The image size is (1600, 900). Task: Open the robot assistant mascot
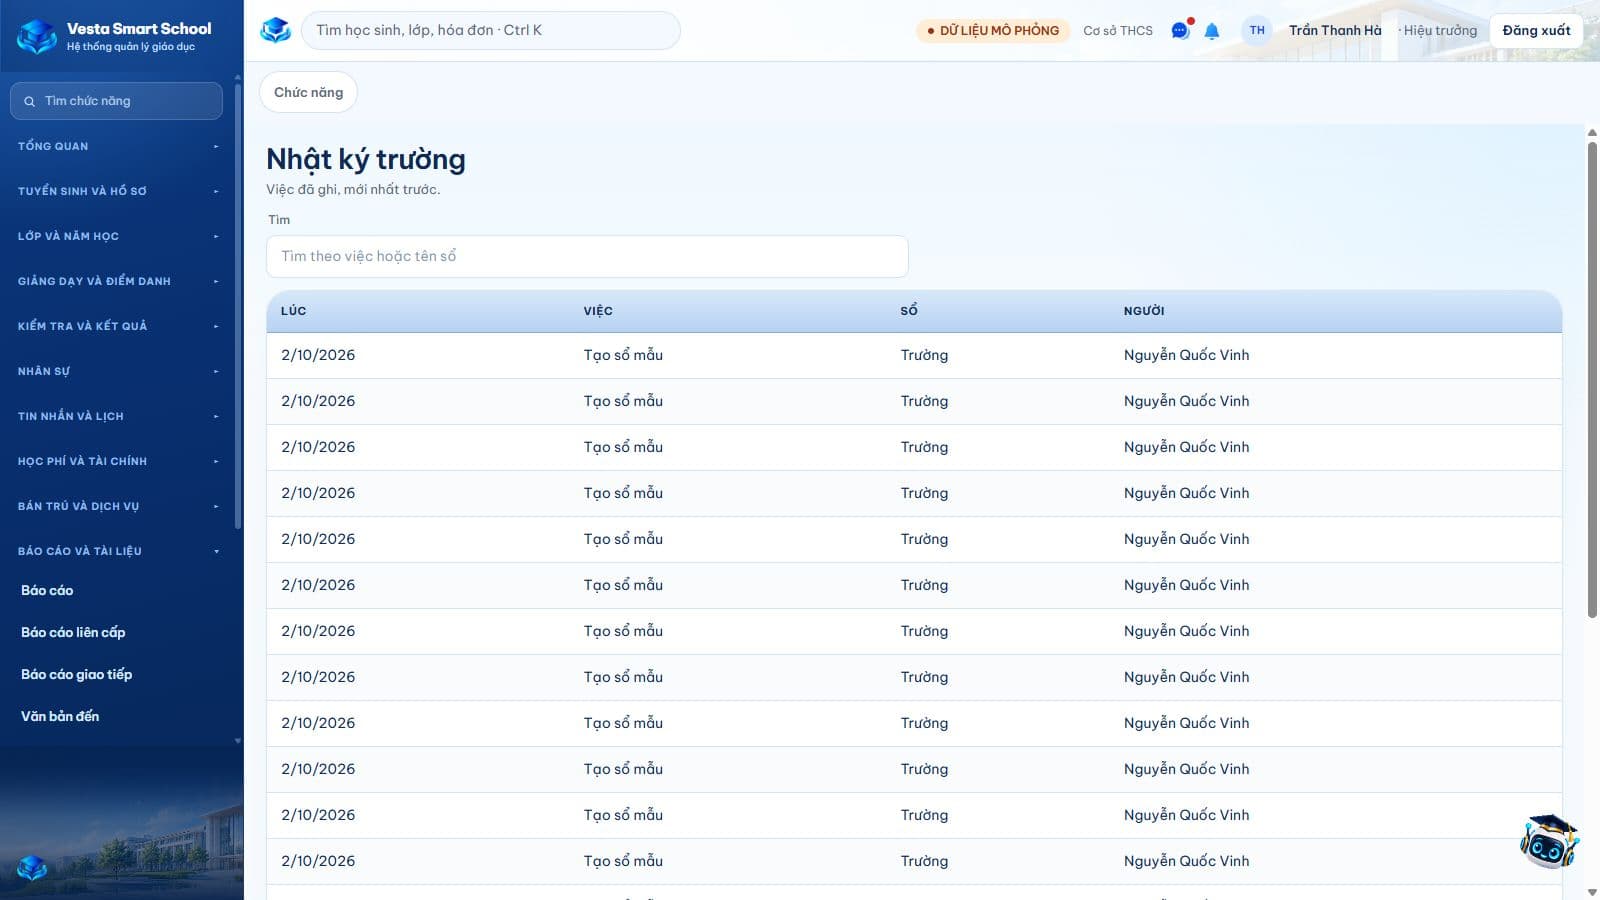tap(1548, 841)
